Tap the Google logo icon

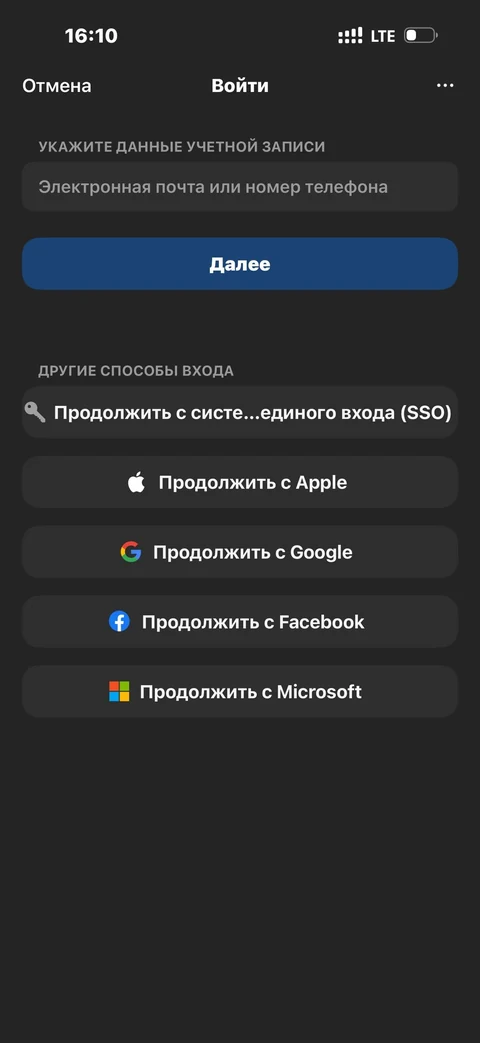131,552
